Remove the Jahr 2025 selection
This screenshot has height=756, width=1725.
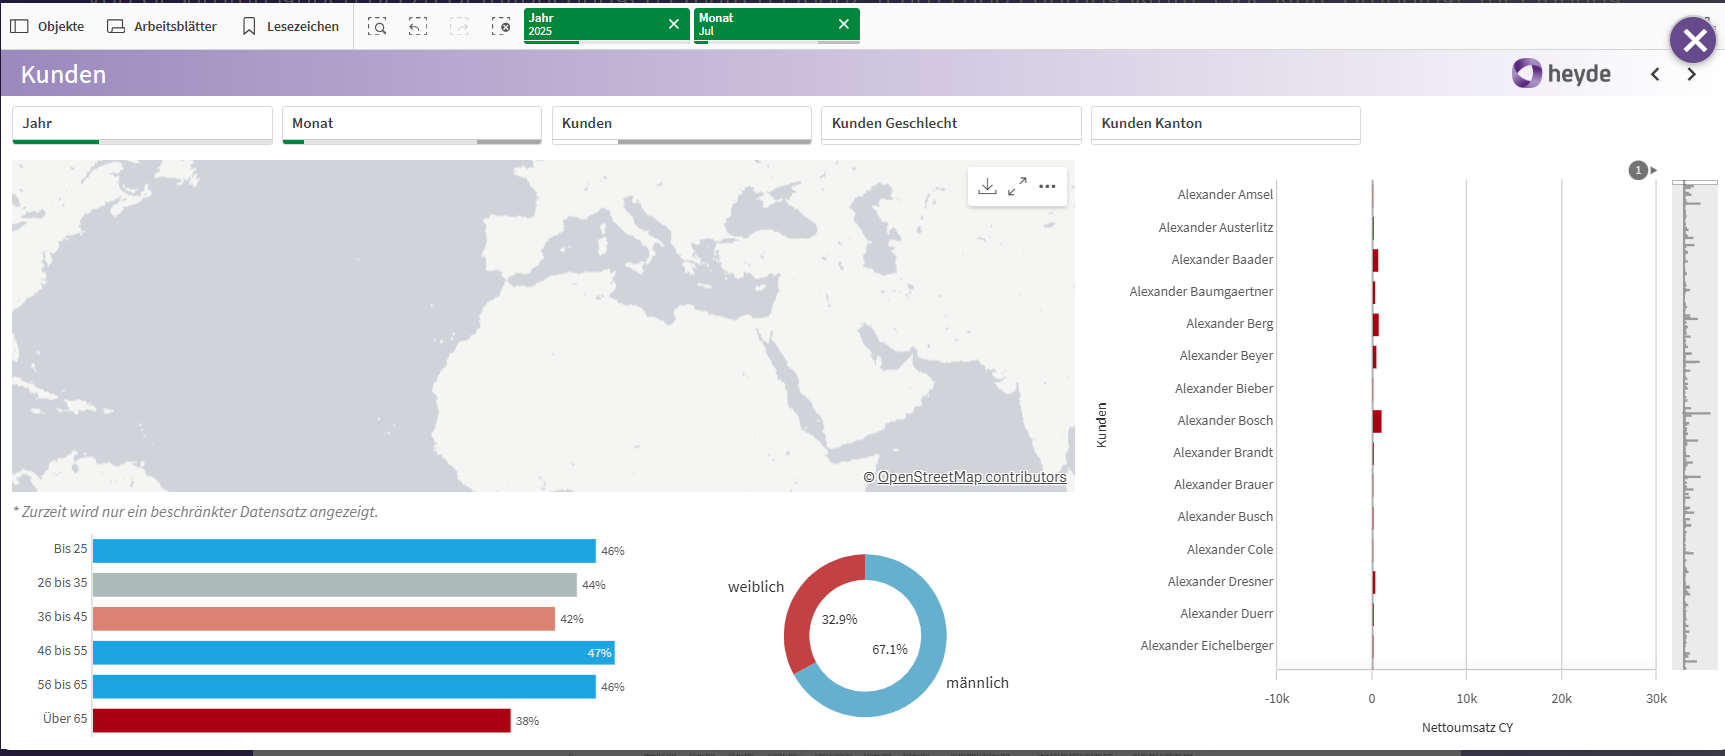pyautogui.click(x=673, y=24)
